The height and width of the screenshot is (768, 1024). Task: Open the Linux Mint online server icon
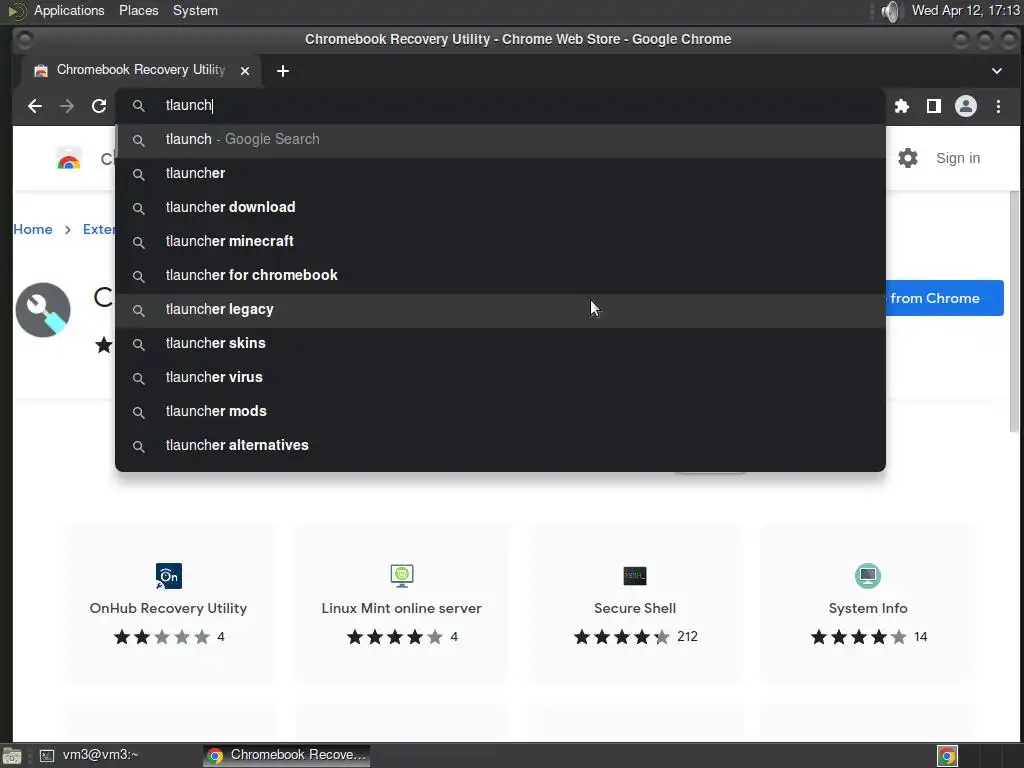point(402,576)
